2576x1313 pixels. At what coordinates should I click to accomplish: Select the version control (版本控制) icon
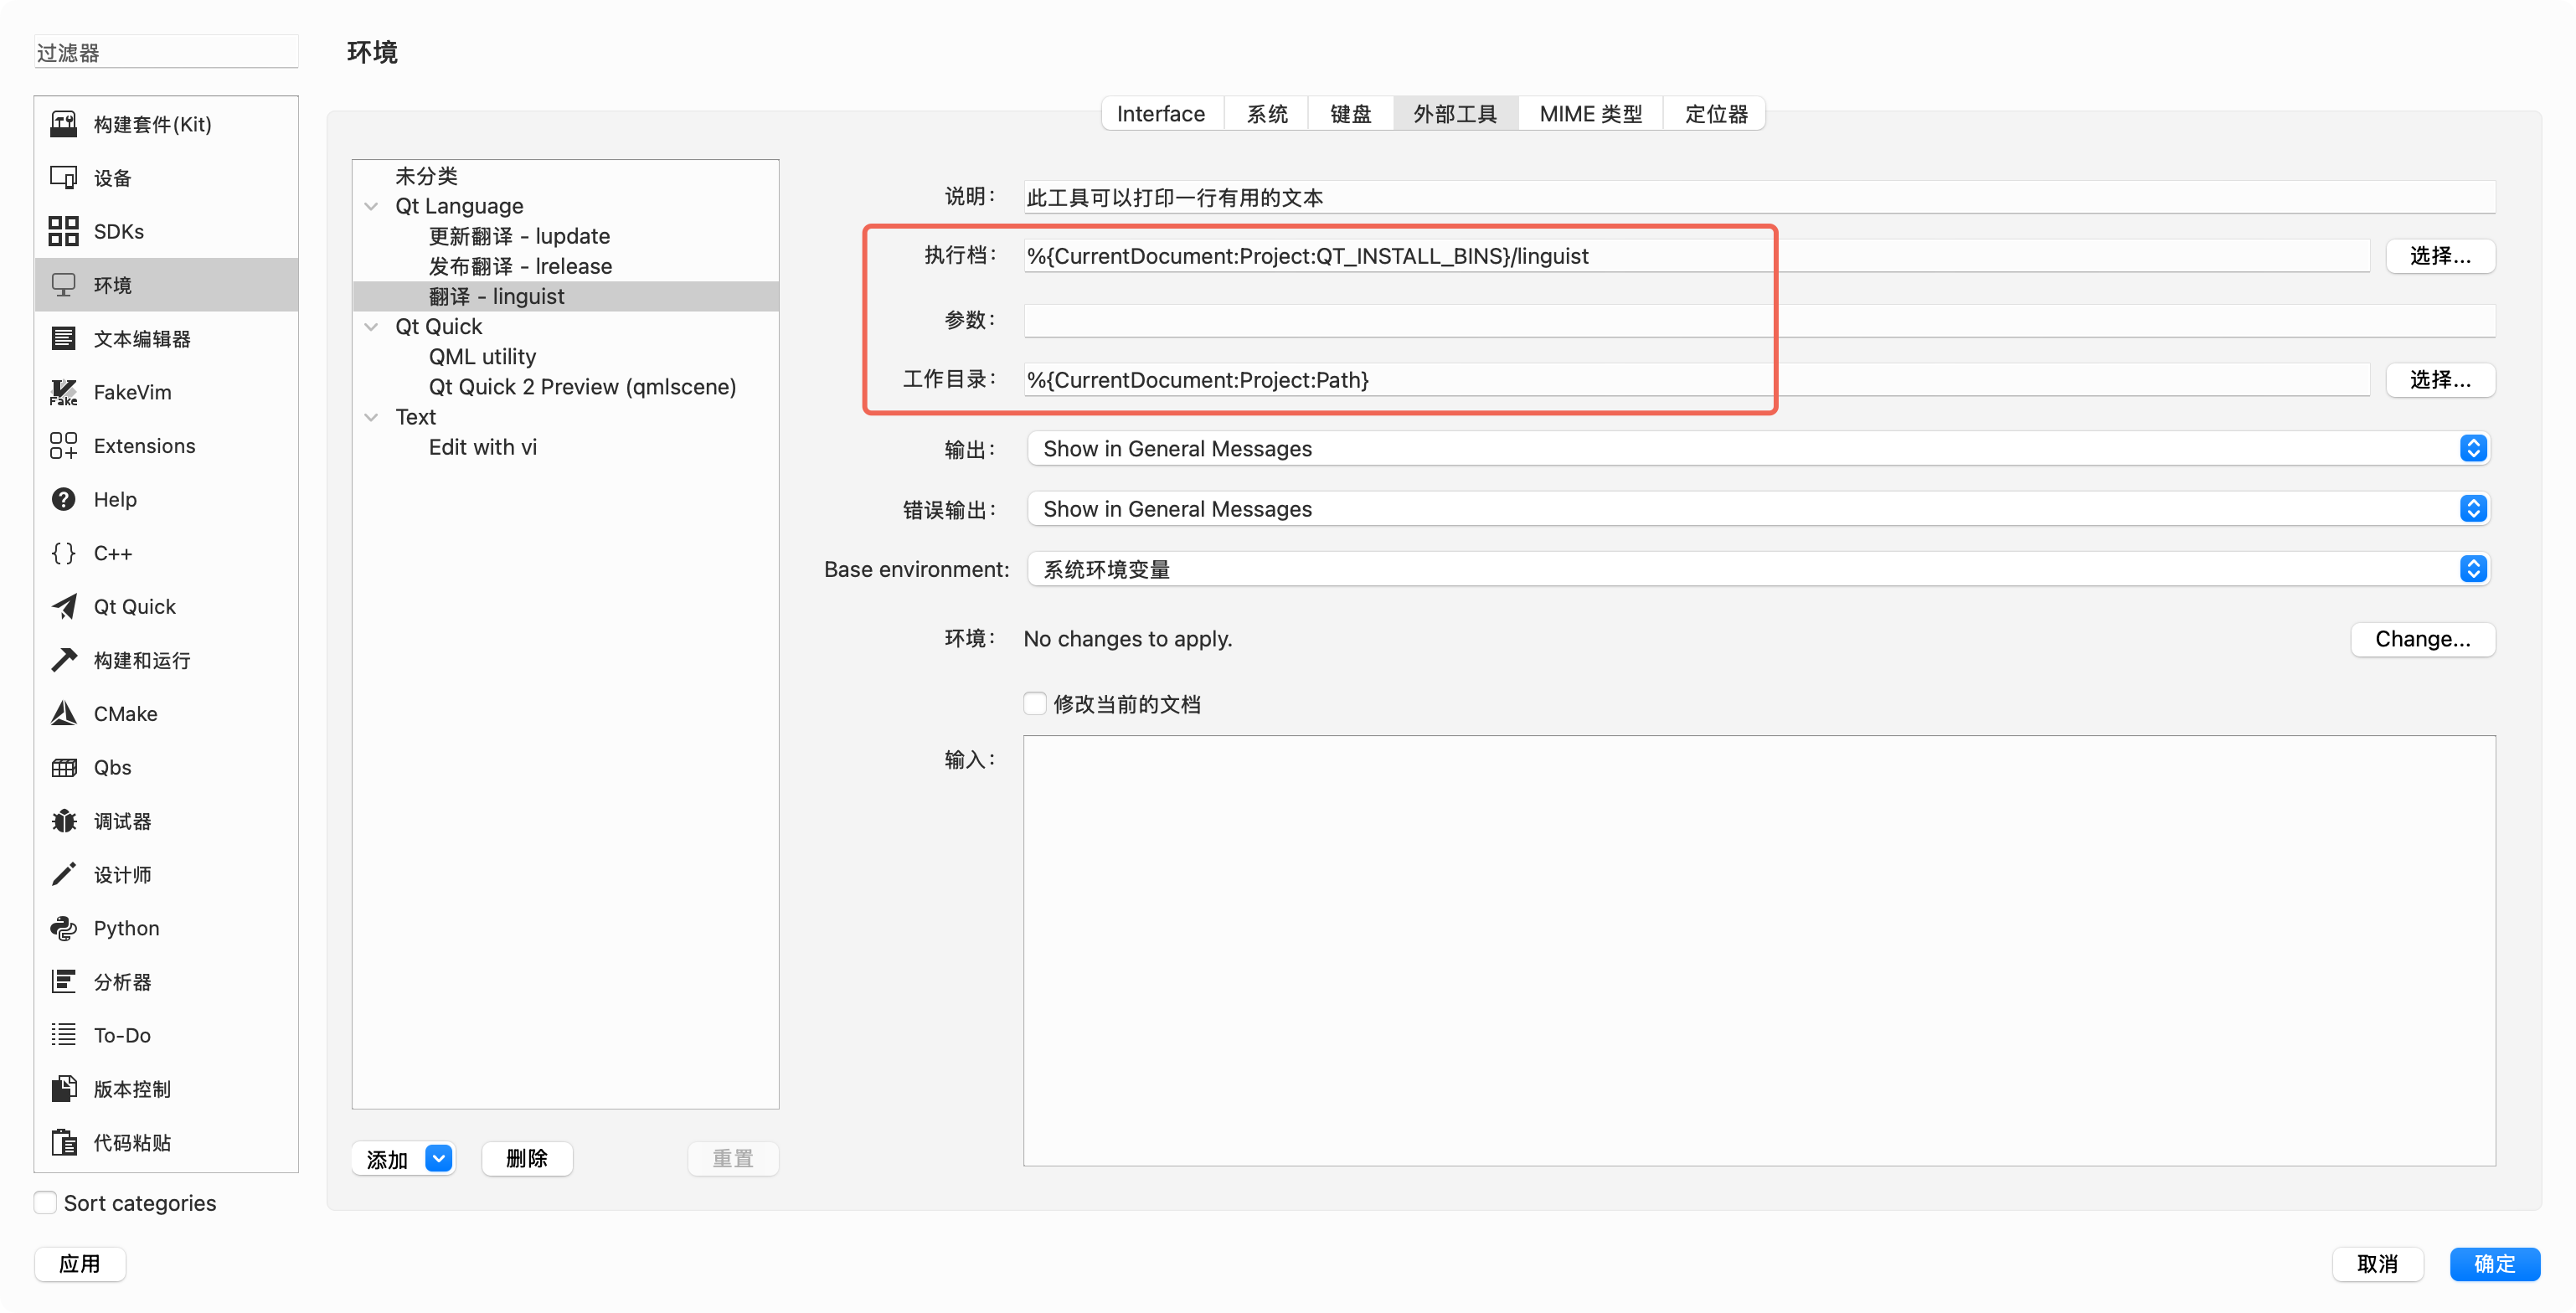point(63,1088)
